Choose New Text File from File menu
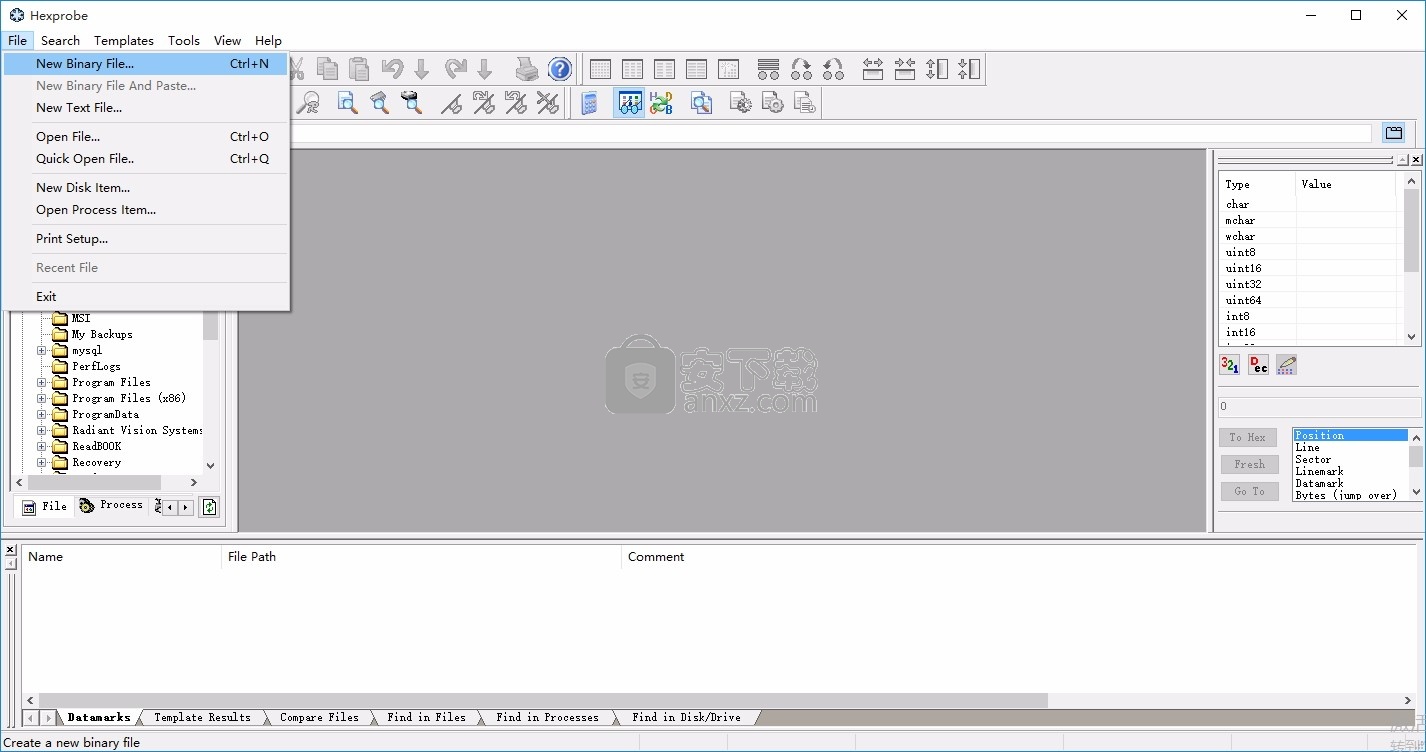 146,108
